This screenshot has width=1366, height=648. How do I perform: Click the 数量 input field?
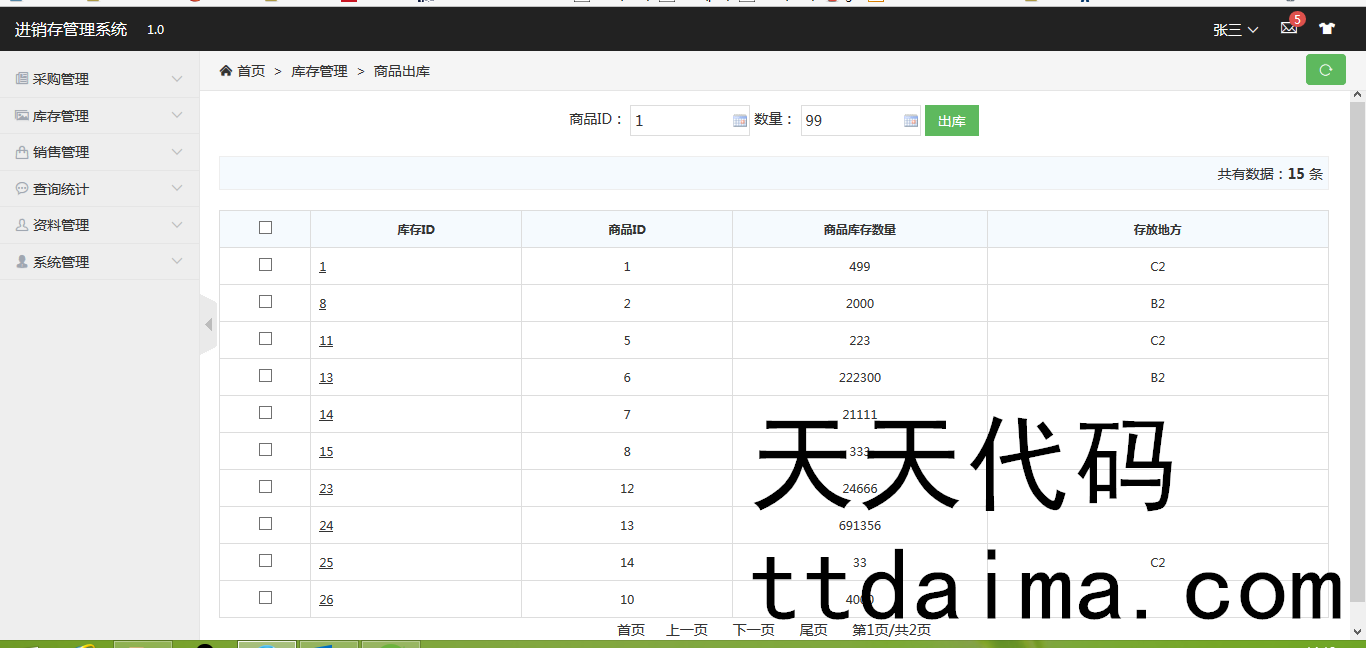pos(850,121)
